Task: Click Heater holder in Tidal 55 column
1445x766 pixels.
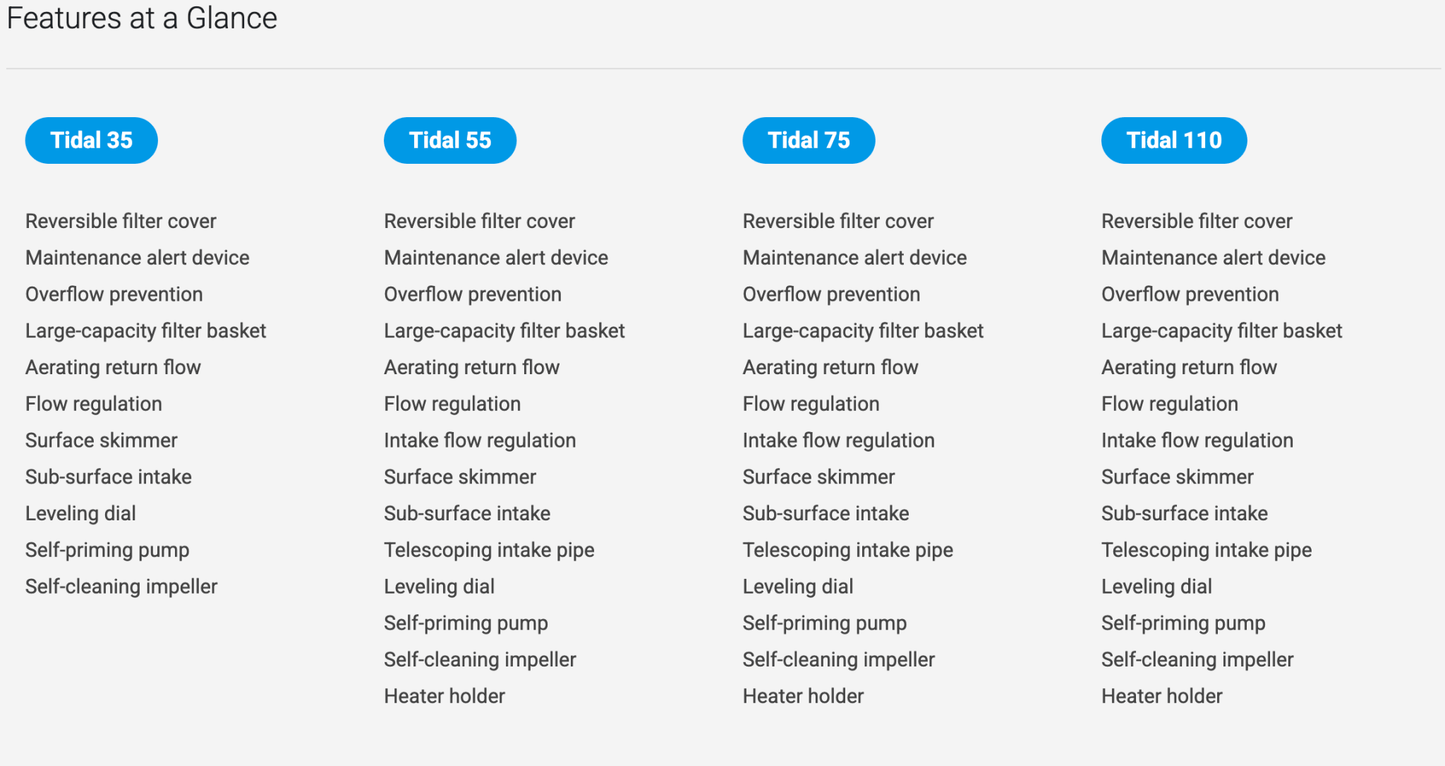Action: coord(444,696)
